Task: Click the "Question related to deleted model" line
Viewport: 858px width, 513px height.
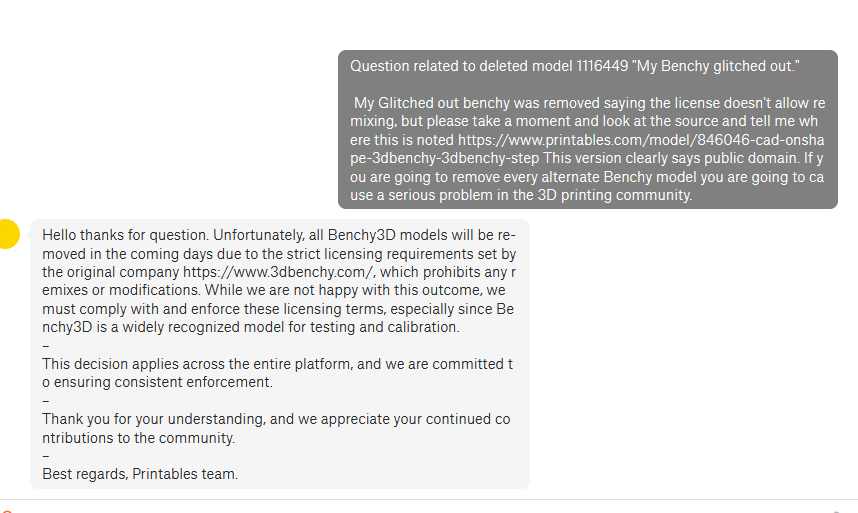Action: (x=460, y=66)
